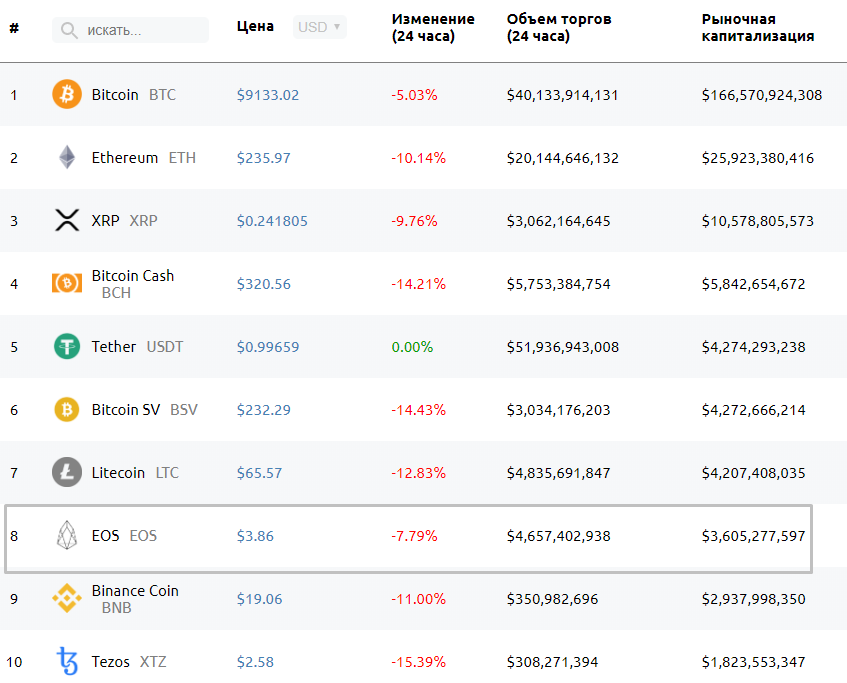The height and width of the screenshot is (683, 847).
Task: Open the USD currency dropdown
Action: (x=318, y=27)
